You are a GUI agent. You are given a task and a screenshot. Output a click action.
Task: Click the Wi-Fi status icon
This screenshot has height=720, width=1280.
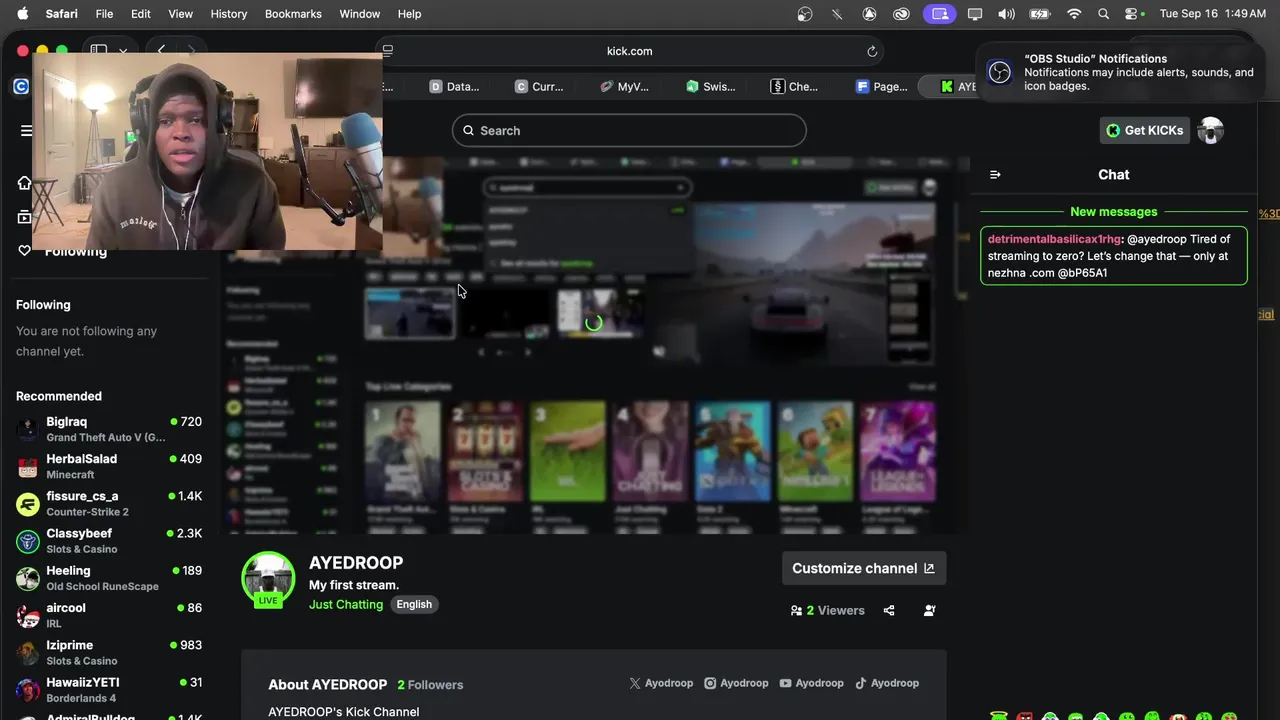tap(1074, 14)
